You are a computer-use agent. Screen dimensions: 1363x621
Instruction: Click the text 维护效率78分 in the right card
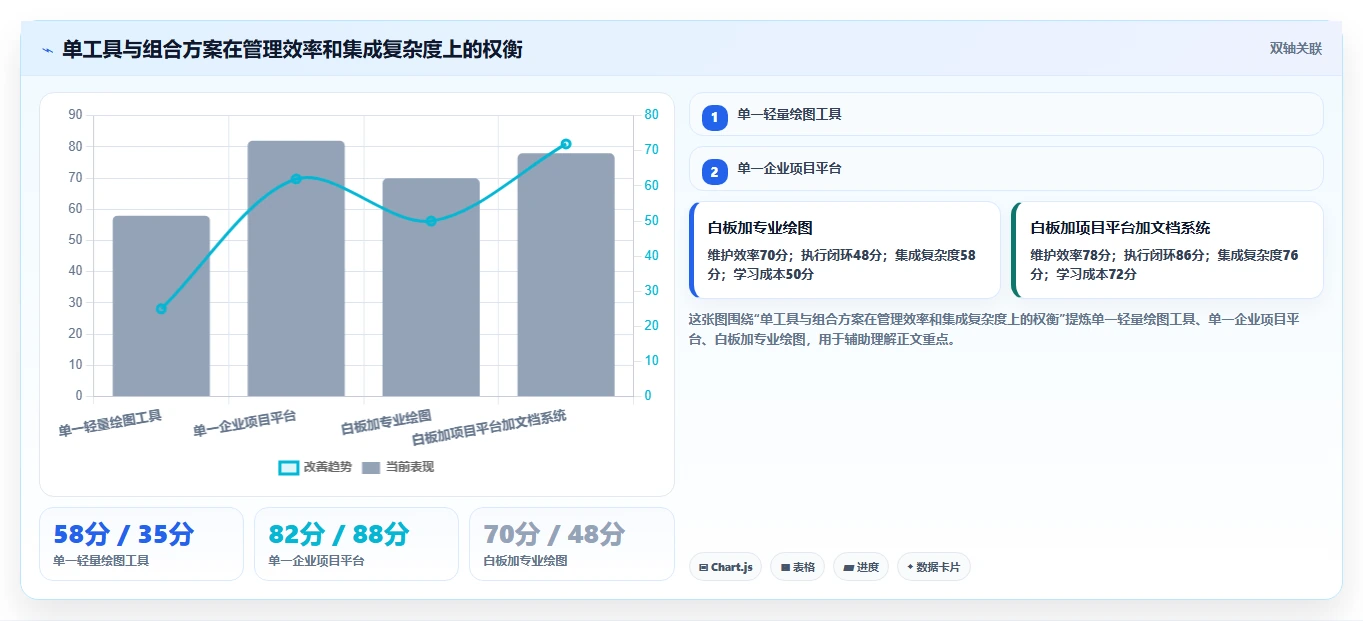pos(1071,256)
